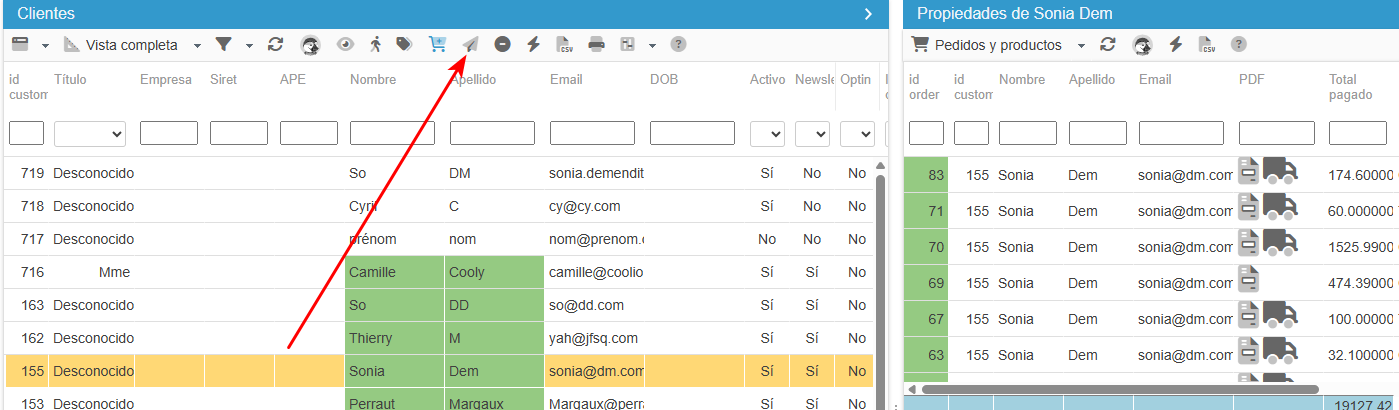This screenshot has width=1399, height=410.
Task: Click the walking person icon in toolbar
Action: point(375,45)
